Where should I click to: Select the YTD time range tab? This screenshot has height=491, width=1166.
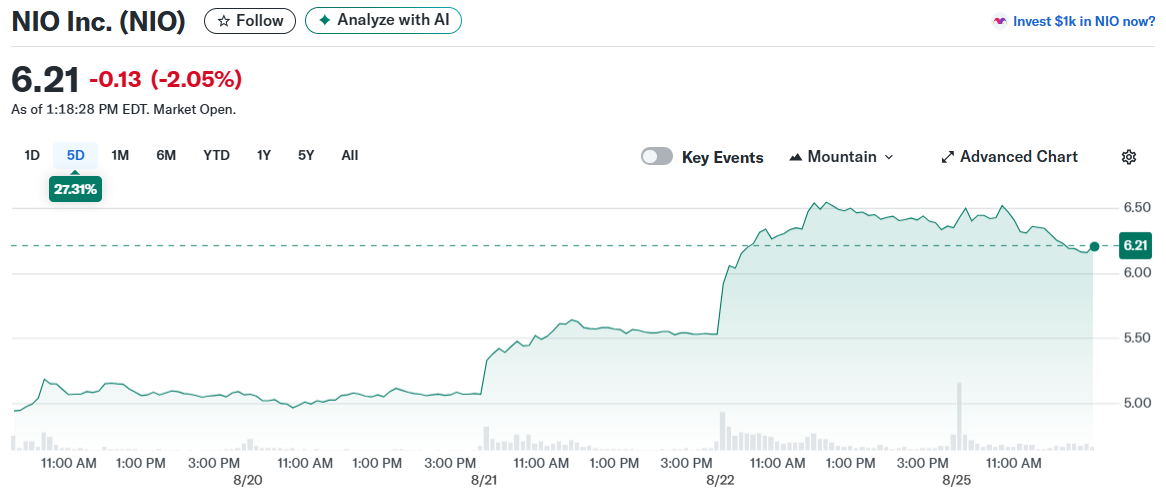click(x=216, y=155)
